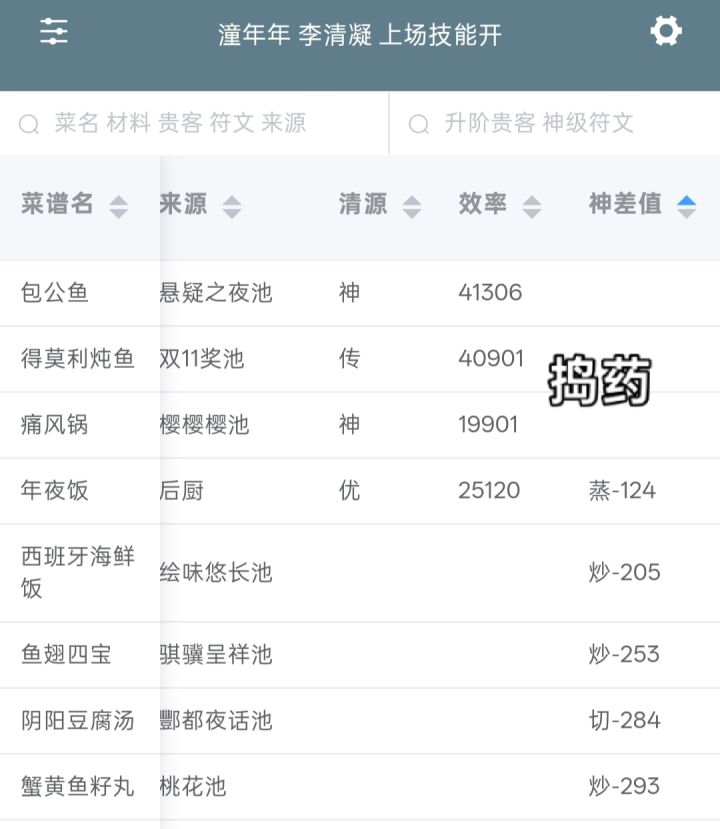Click the 年夜饭 recipe name
Image resolution: width=720 pixels, height=829 pixels.
click(x=54, y=491)
